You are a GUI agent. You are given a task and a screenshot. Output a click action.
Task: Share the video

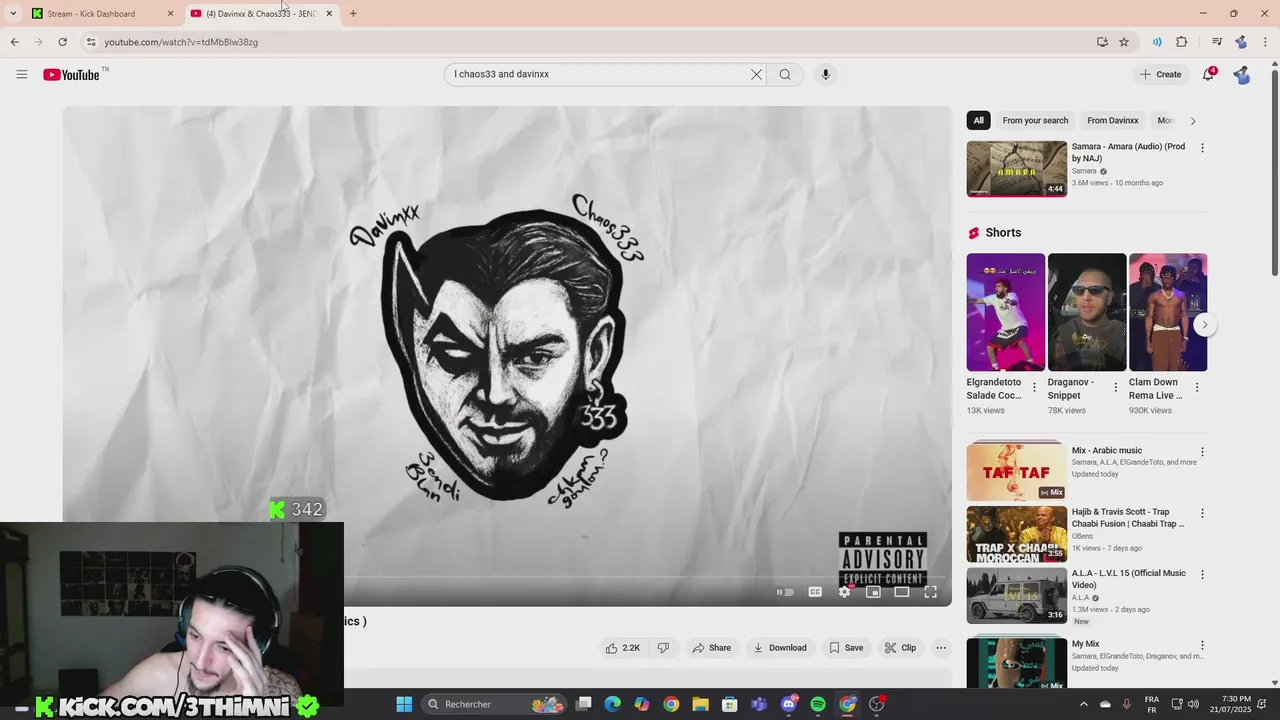pos(712,648)
